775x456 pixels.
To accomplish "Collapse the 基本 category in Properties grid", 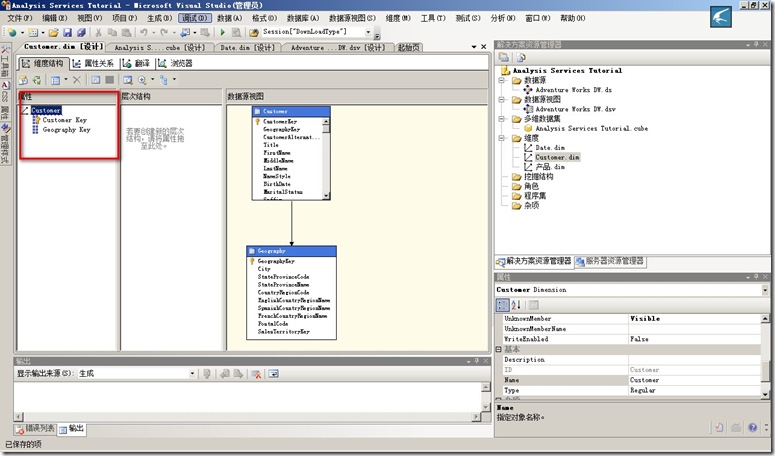I will tap(499, 349).
